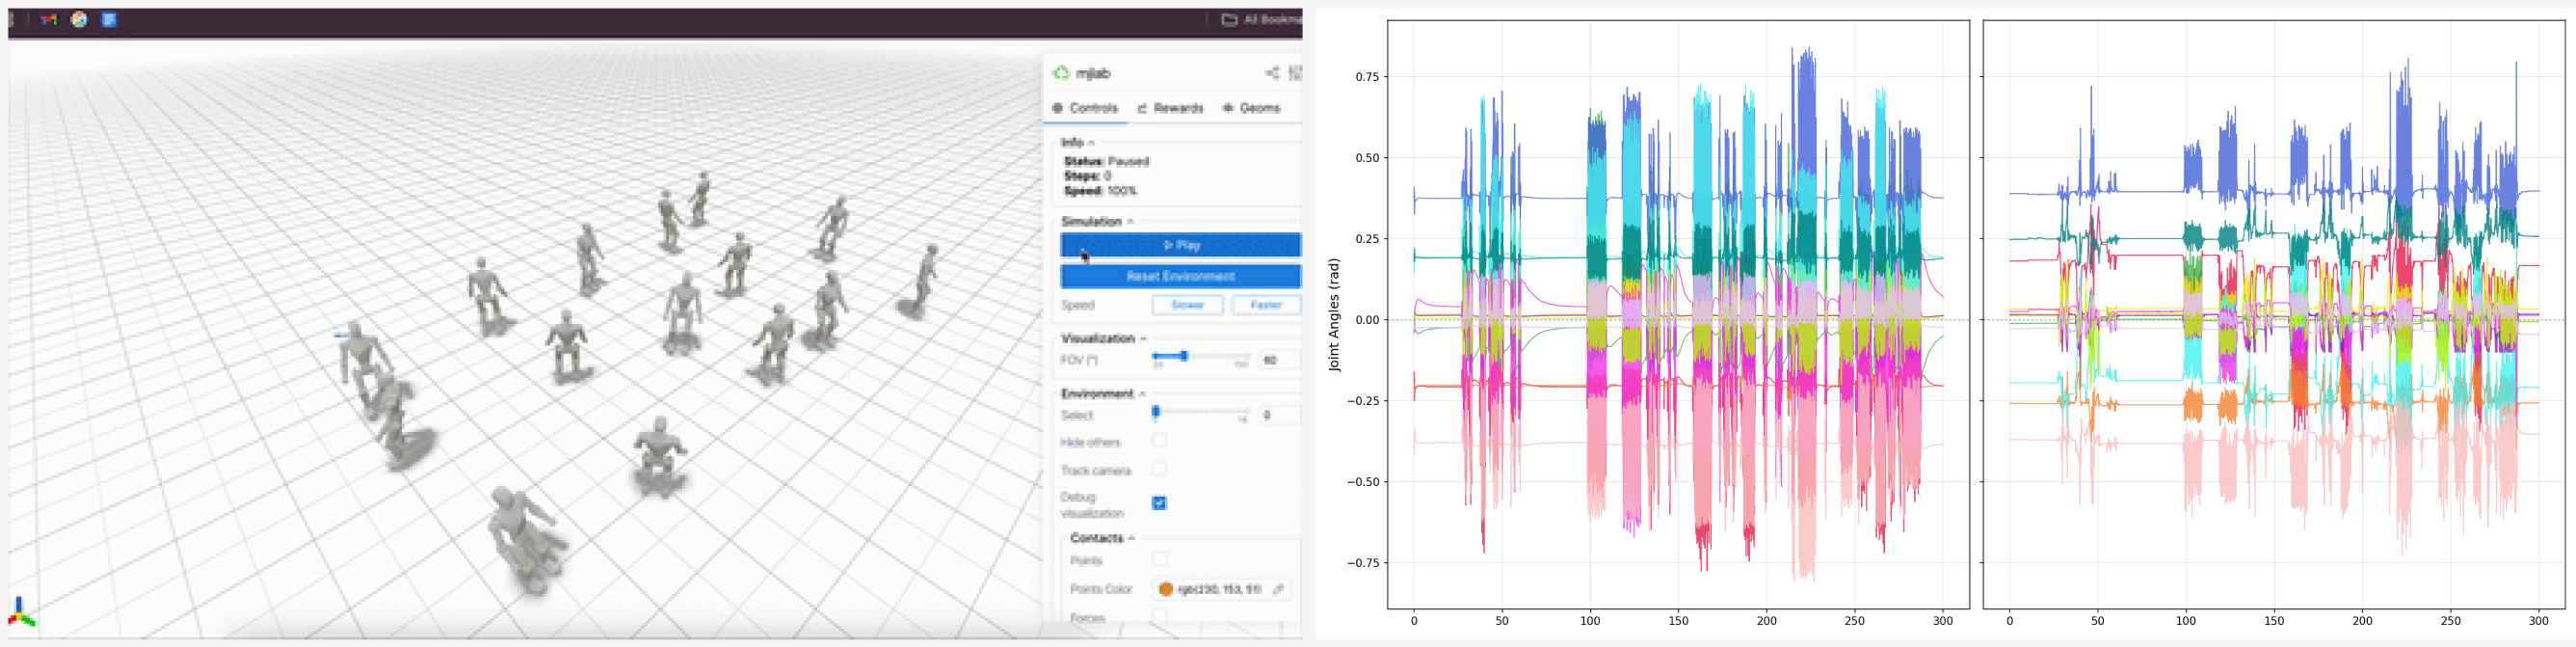The height and width of the screenshot is (647, 2576).
Task: Switch to the Rewards tab
Action: pos(1170,108)
